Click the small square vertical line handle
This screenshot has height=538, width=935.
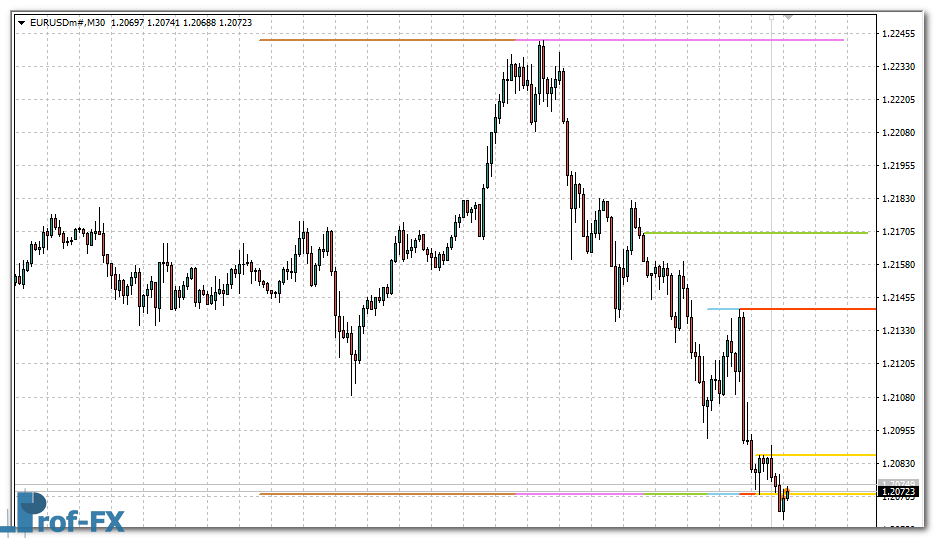pos(770,18)
